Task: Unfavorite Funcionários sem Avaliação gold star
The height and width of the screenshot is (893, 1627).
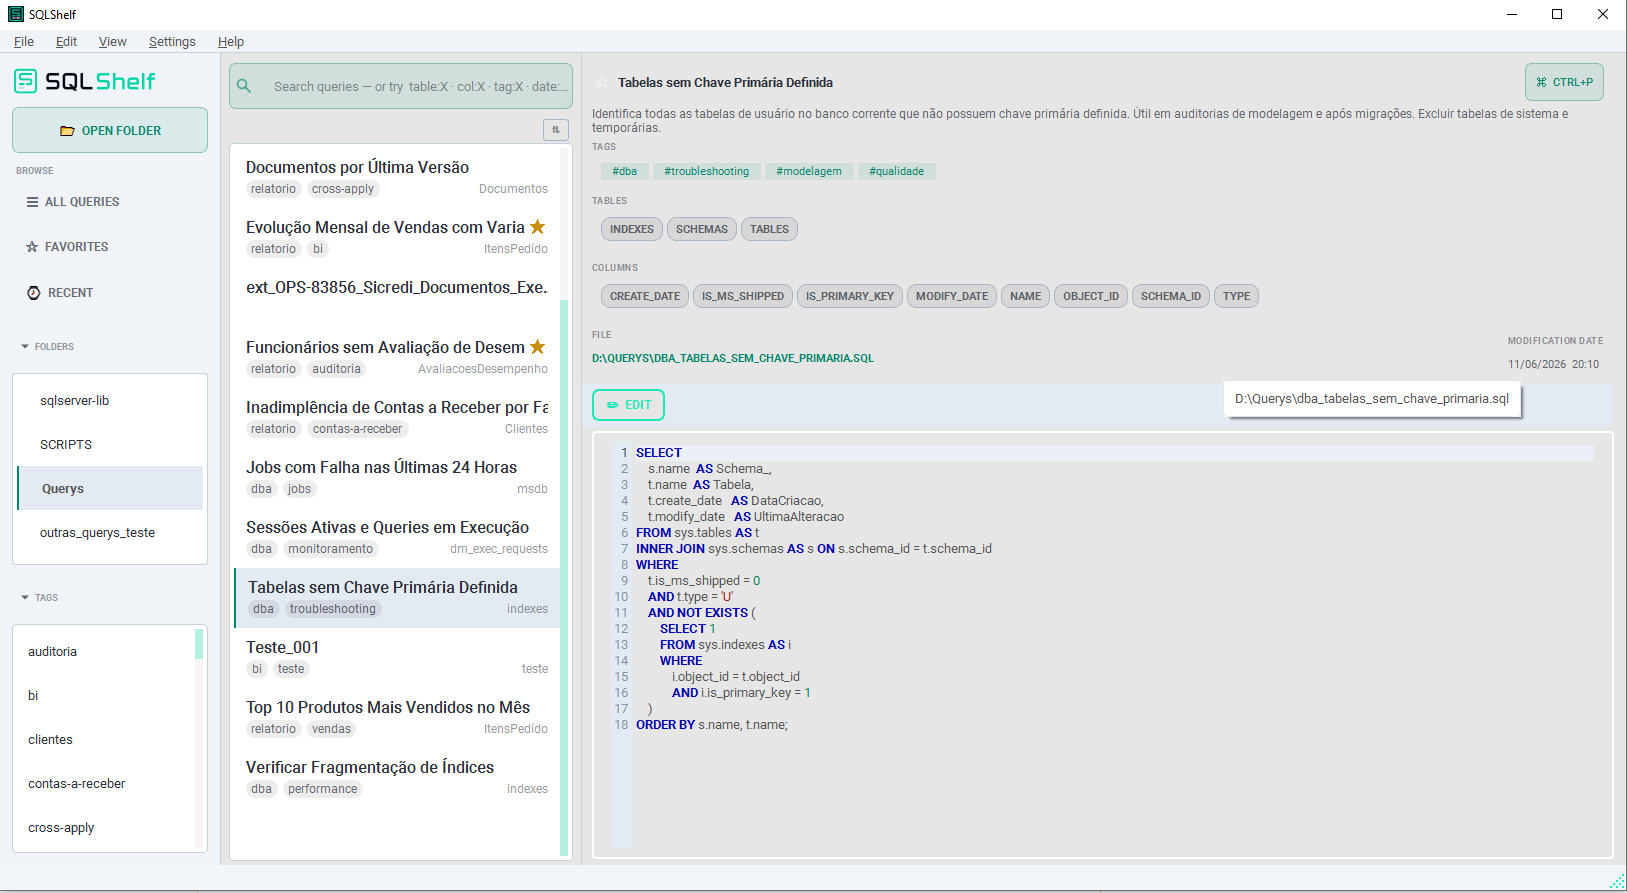Action: tap(538, 347)
